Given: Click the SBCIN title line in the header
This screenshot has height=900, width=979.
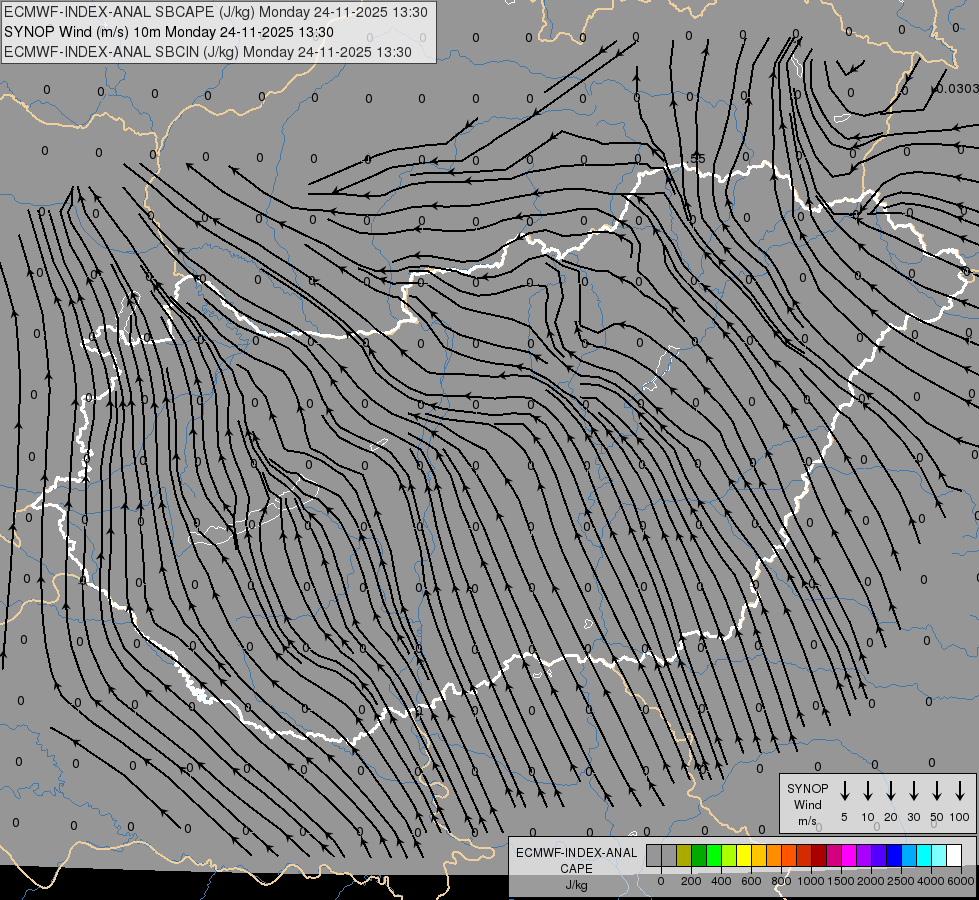Looking at the screenshot, I should coord(207,52).
